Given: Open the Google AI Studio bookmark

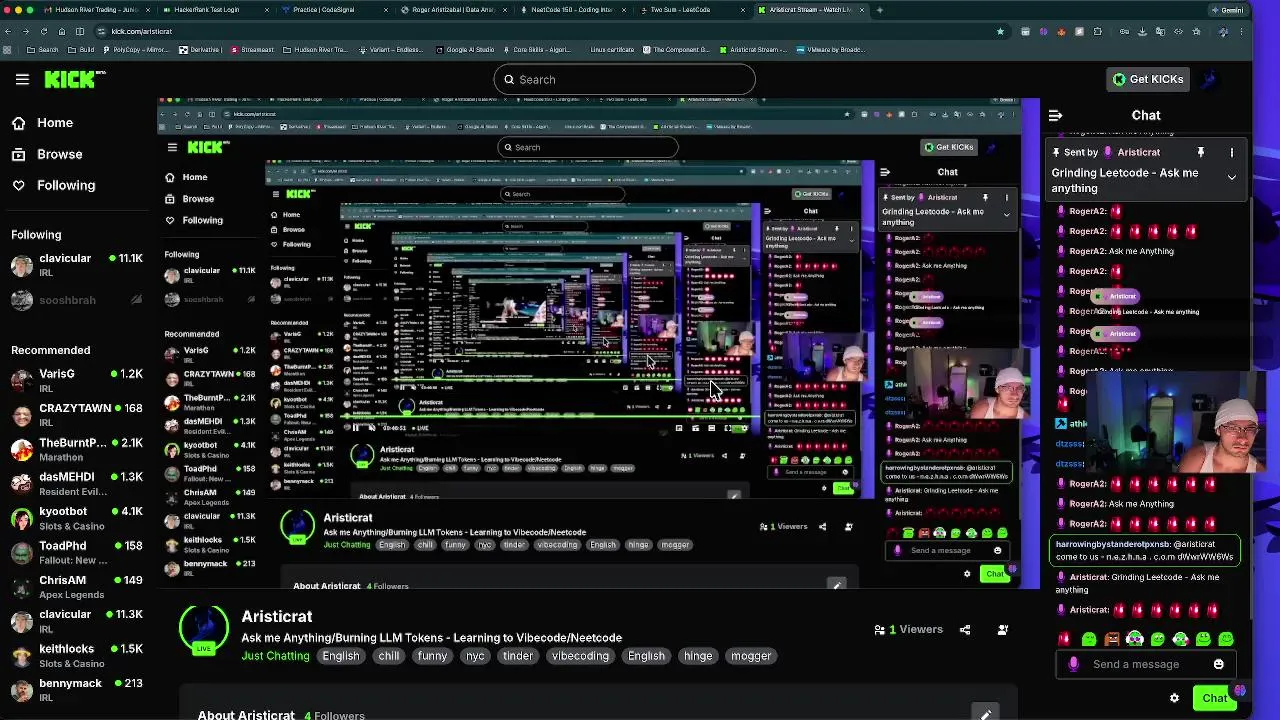Looking at the screenshot, I should (x=465, y=49).
